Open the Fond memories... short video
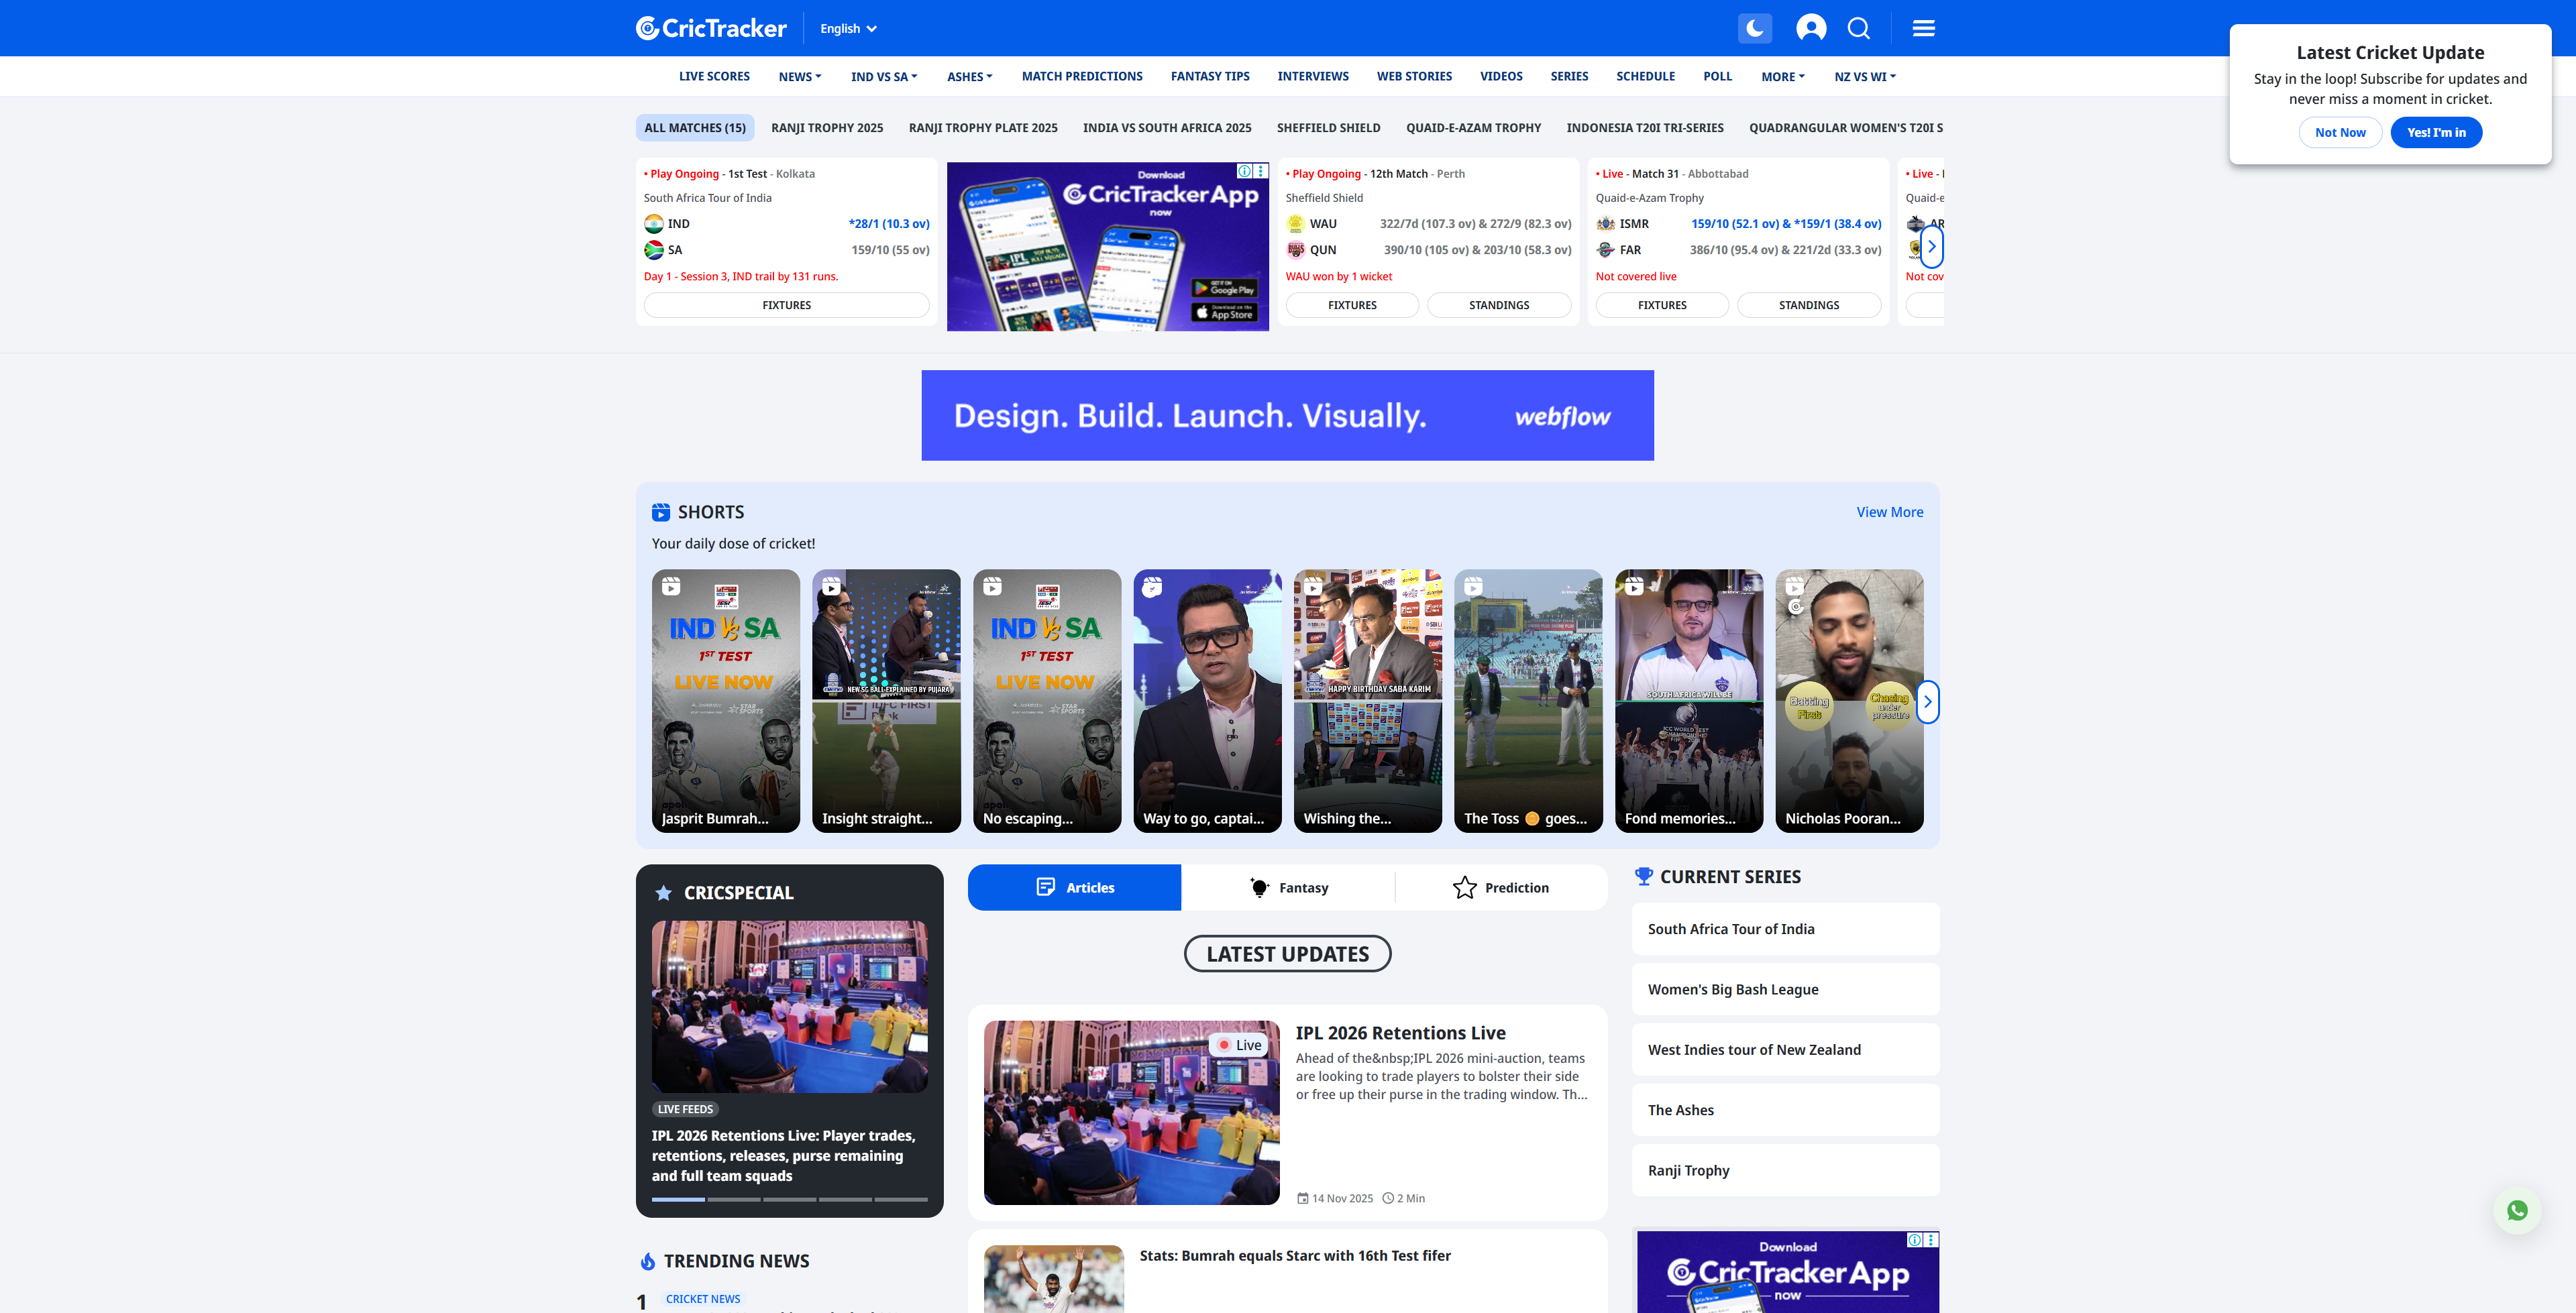 tap(1689, 701)
